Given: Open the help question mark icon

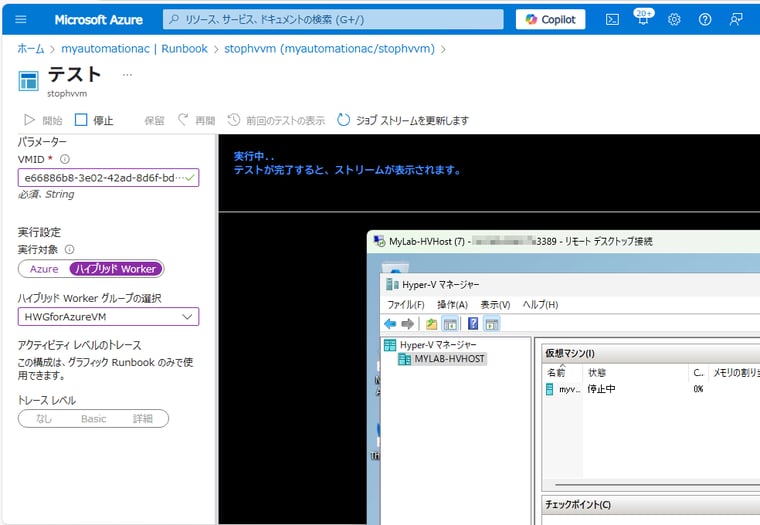Looking at the screenshot, I should click(705, 19).
